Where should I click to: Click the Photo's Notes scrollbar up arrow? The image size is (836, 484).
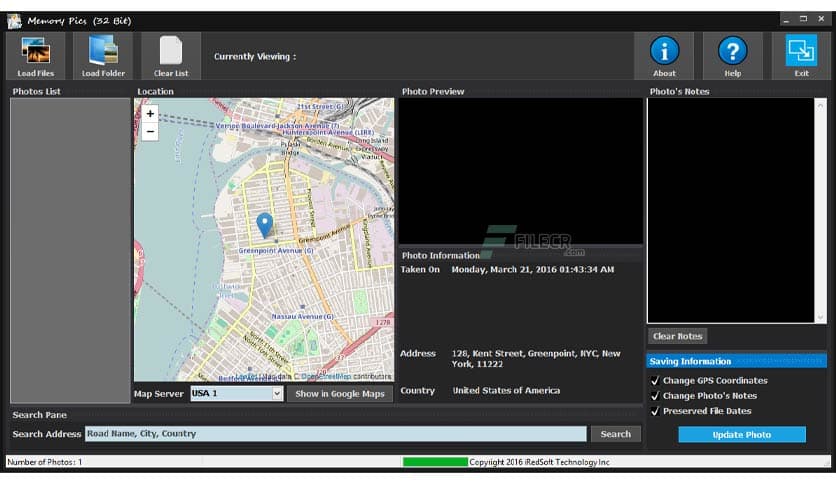[x=820, y=106]
